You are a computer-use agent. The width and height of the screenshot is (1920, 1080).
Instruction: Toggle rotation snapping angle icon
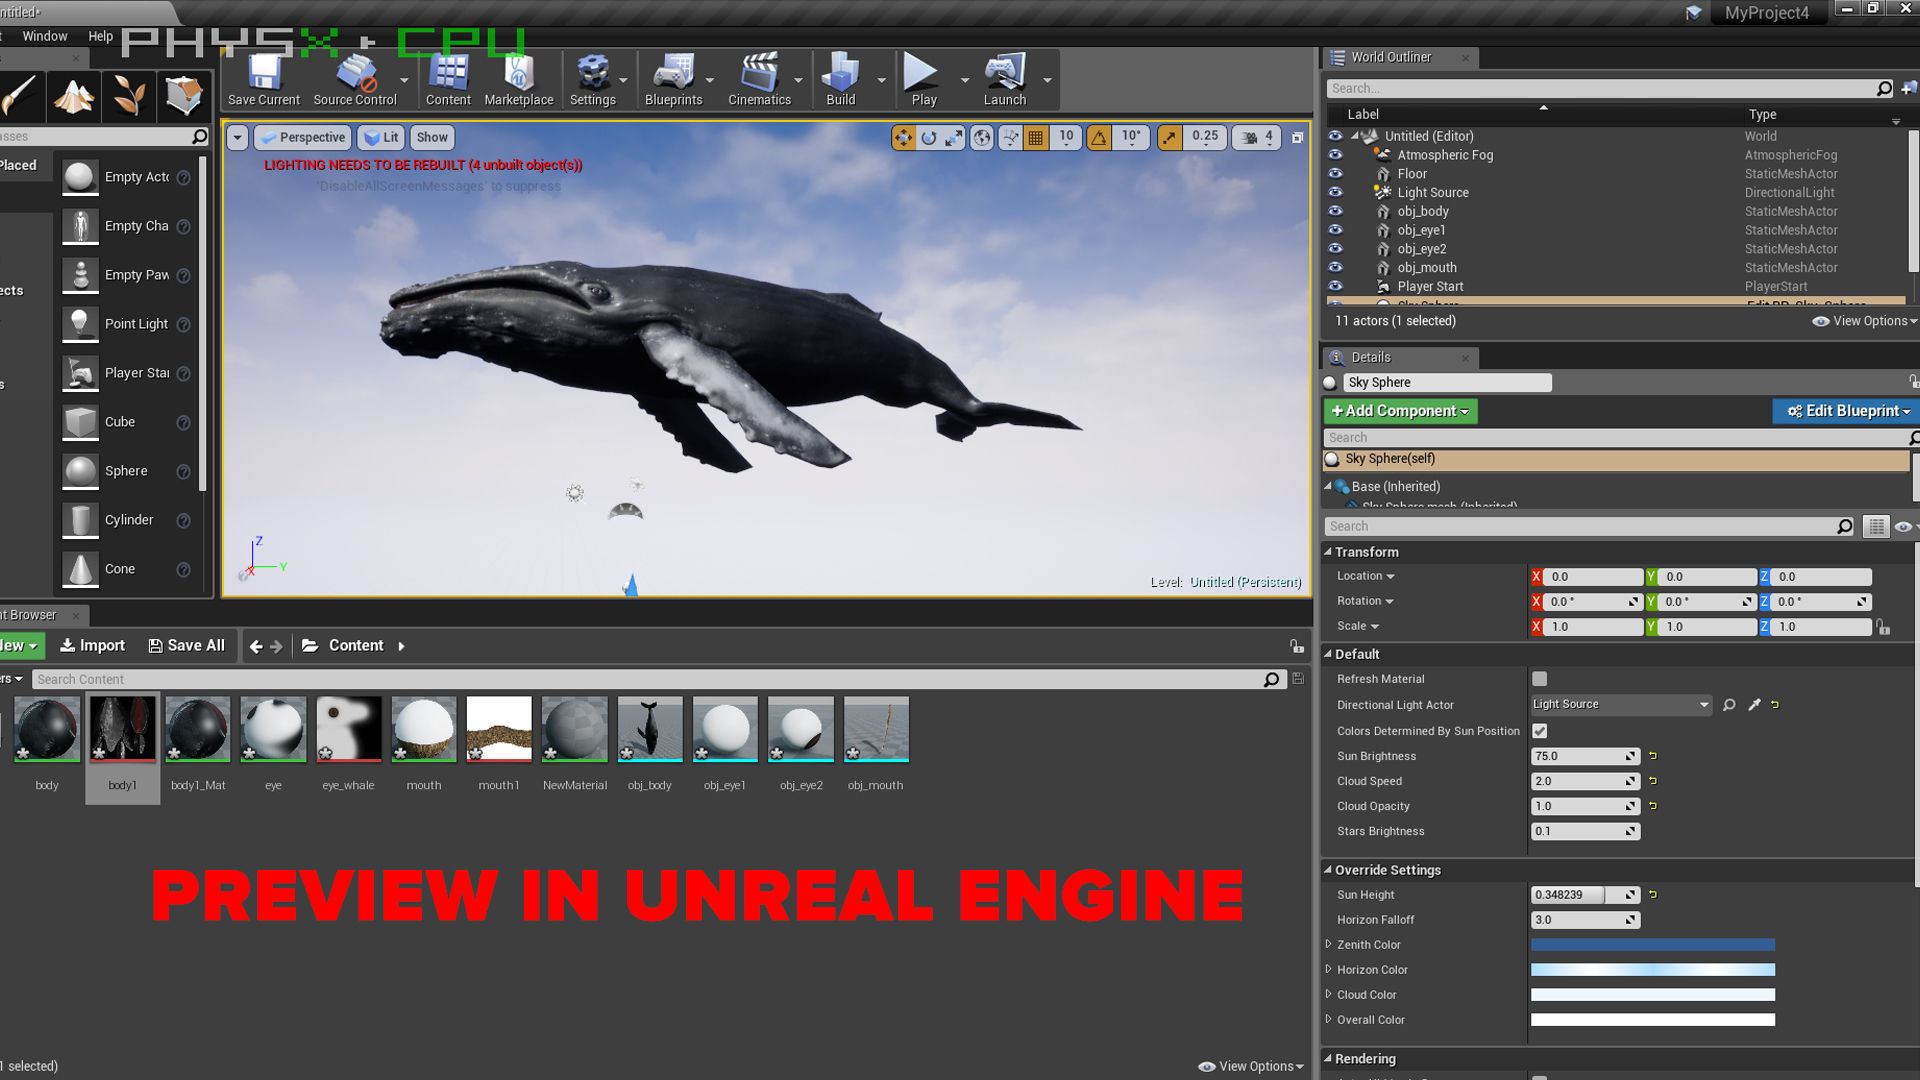pos(1099,138)
